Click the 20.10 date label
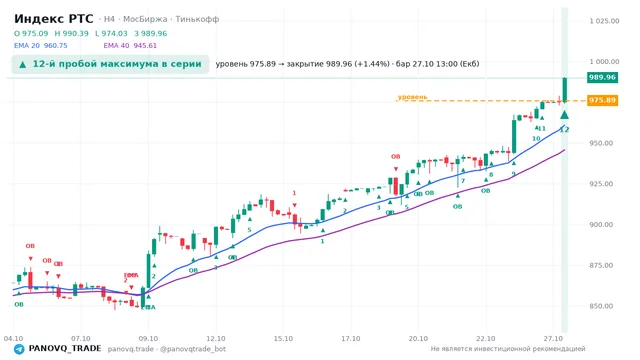 coord(418,339)
